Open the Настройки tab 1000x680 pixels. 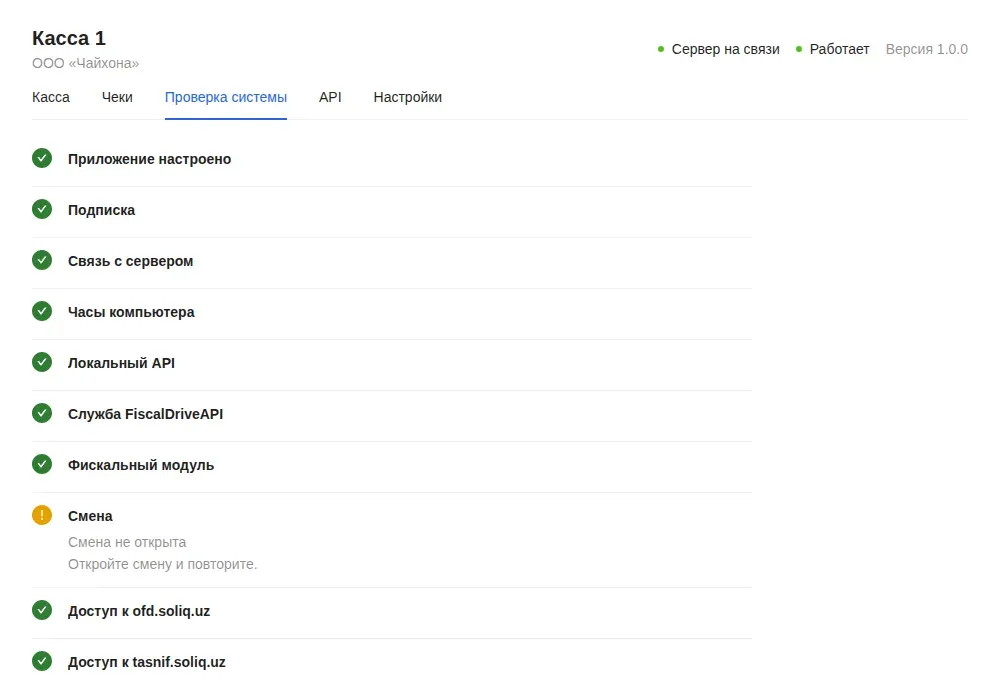[408, 98]
